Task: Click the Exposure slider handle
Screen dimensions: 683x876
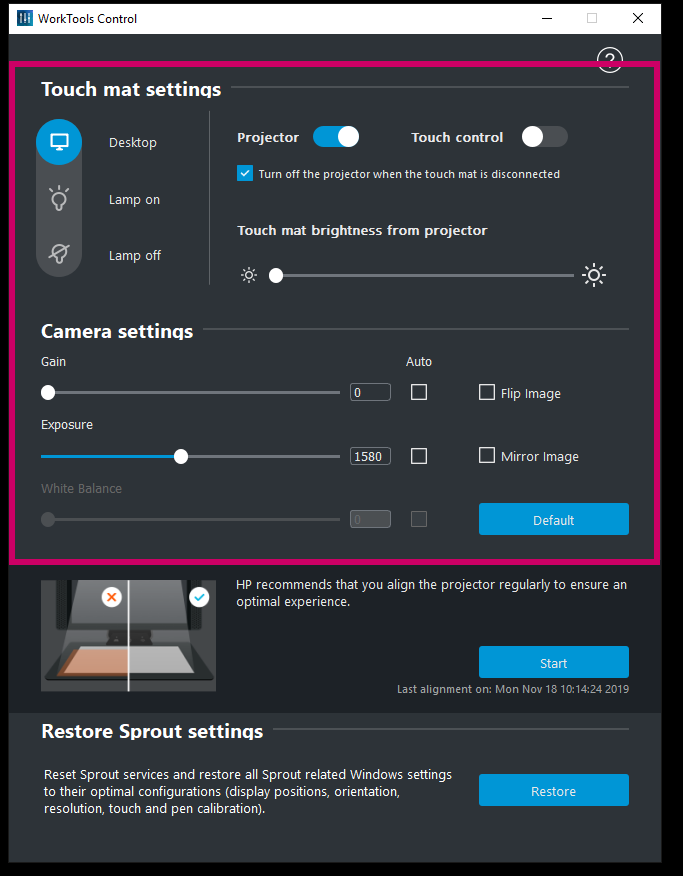Action: pyautogui.click(x=181, y=456)
